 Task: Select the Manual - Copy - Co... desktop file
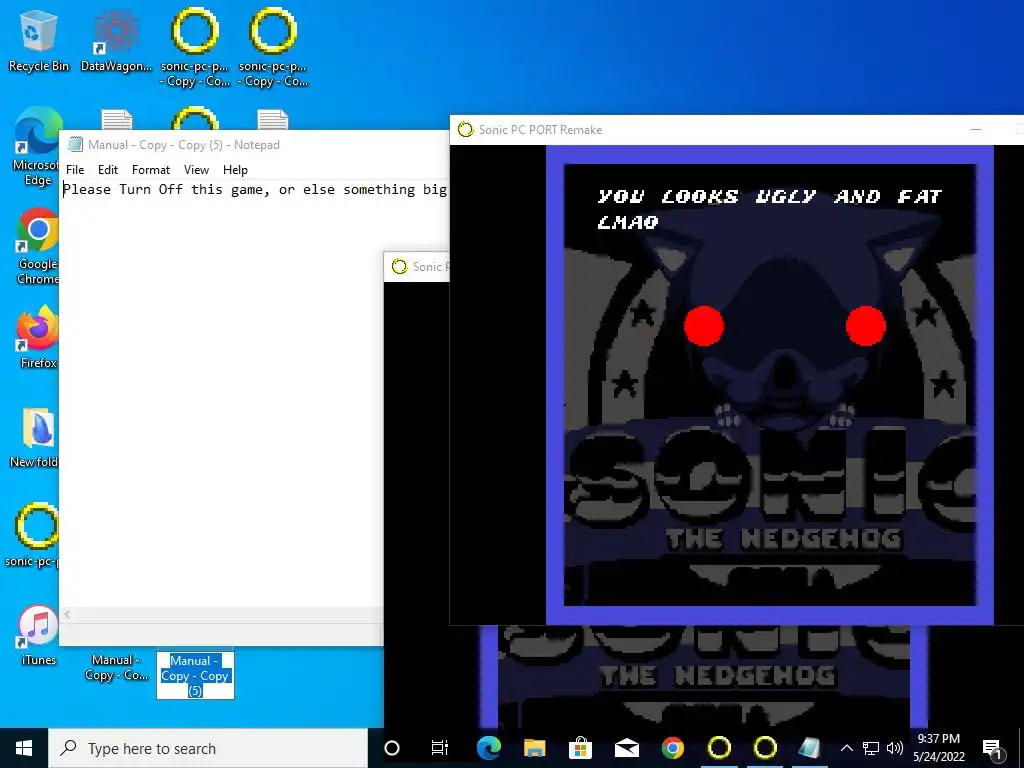[116, 667]
